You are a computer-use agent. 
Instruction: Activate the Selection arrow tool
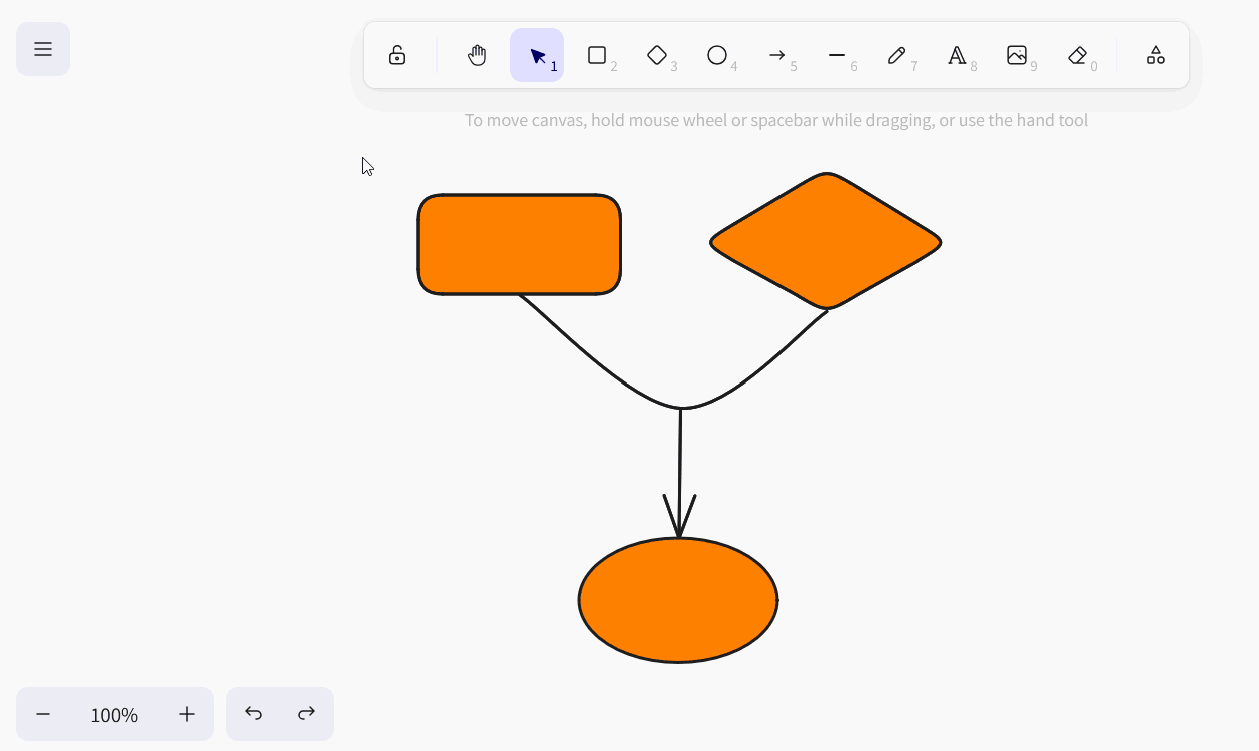[537, 55]
